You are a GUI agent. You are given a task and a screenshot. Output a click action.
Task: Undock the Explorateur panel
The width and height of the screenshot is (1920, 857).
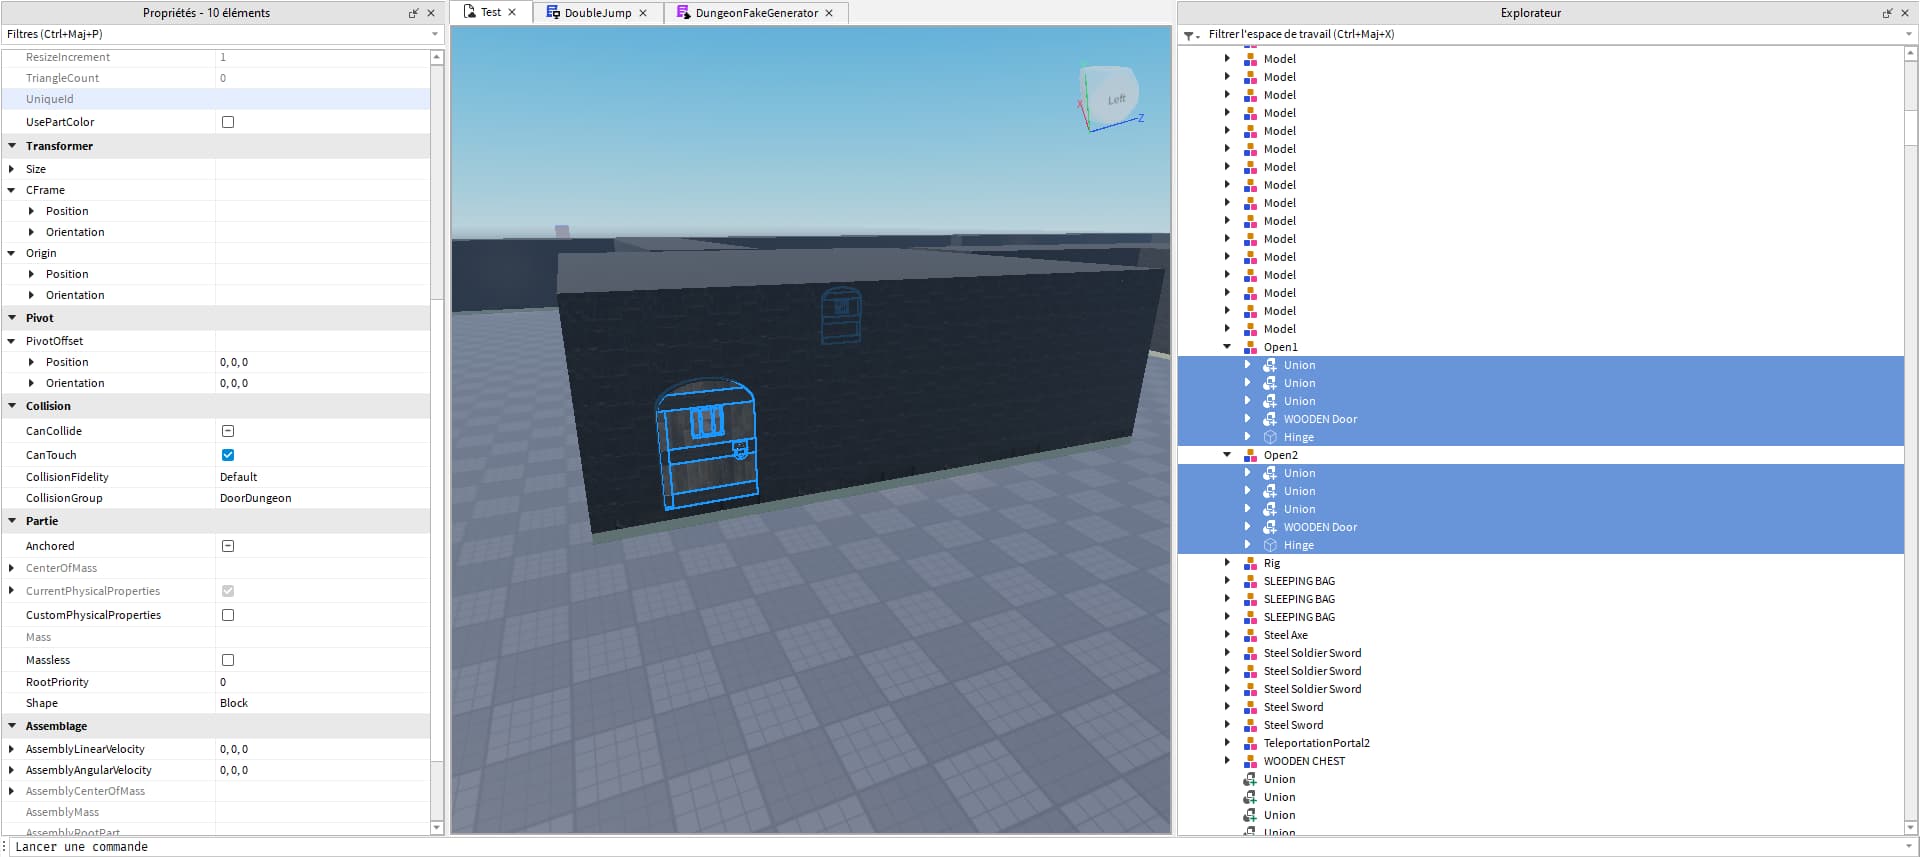coord(1887,13)
